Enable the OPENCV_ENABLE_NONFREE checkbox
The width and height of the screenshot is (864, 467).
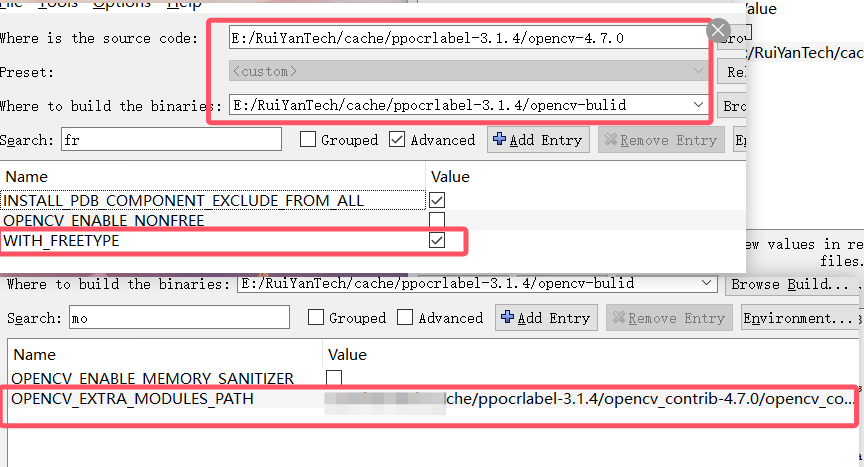click(x=437, y=220)
